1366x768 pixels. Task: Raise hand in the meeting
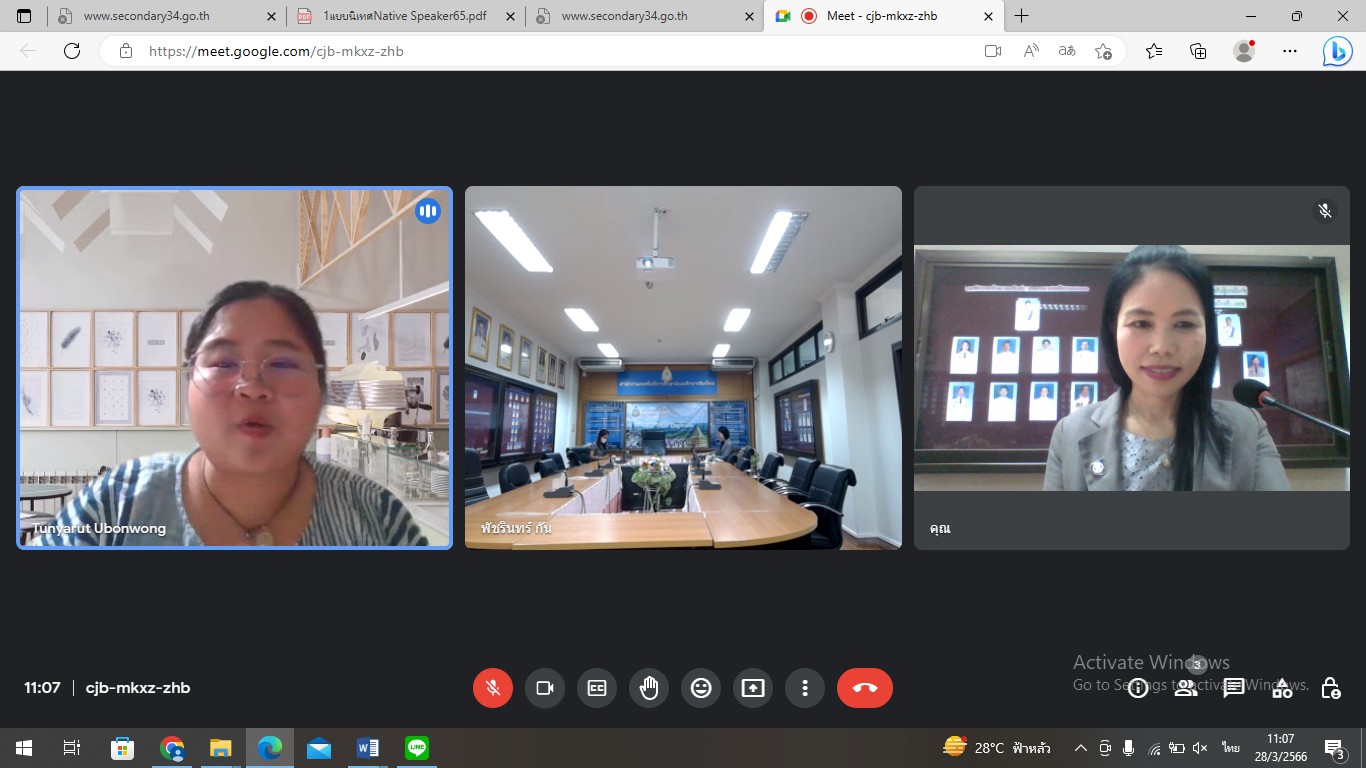tap(648, 688)
